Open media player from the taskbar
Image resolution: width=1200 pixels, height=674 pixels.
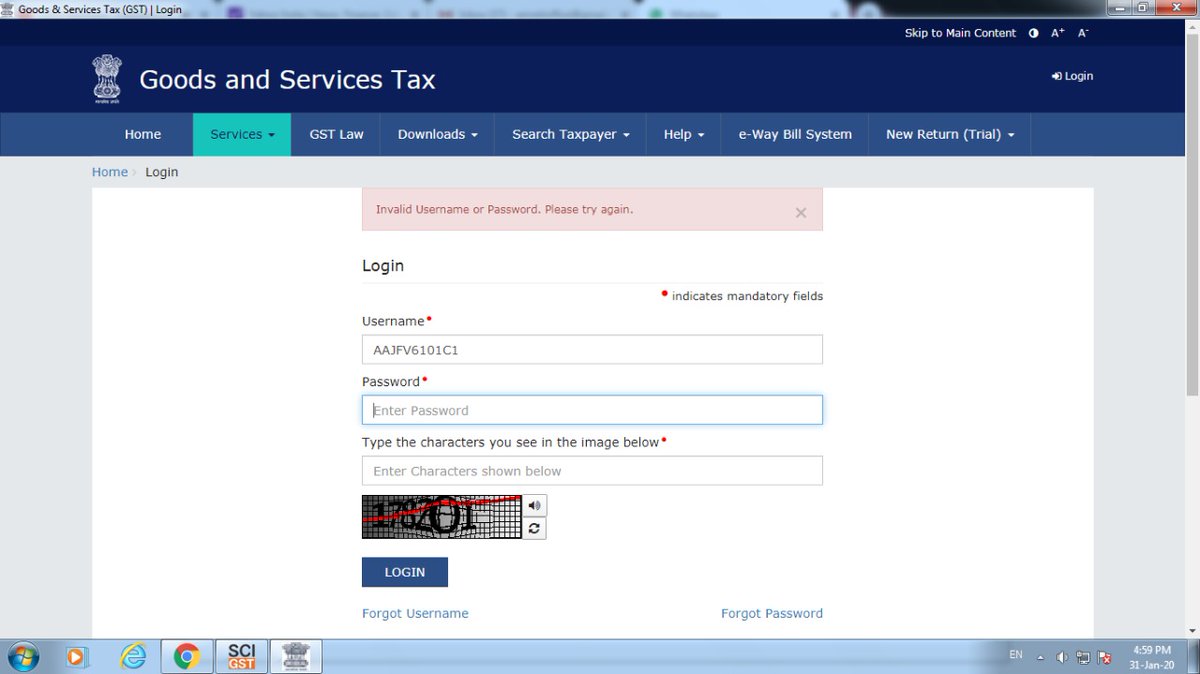[x=77, y=657]
